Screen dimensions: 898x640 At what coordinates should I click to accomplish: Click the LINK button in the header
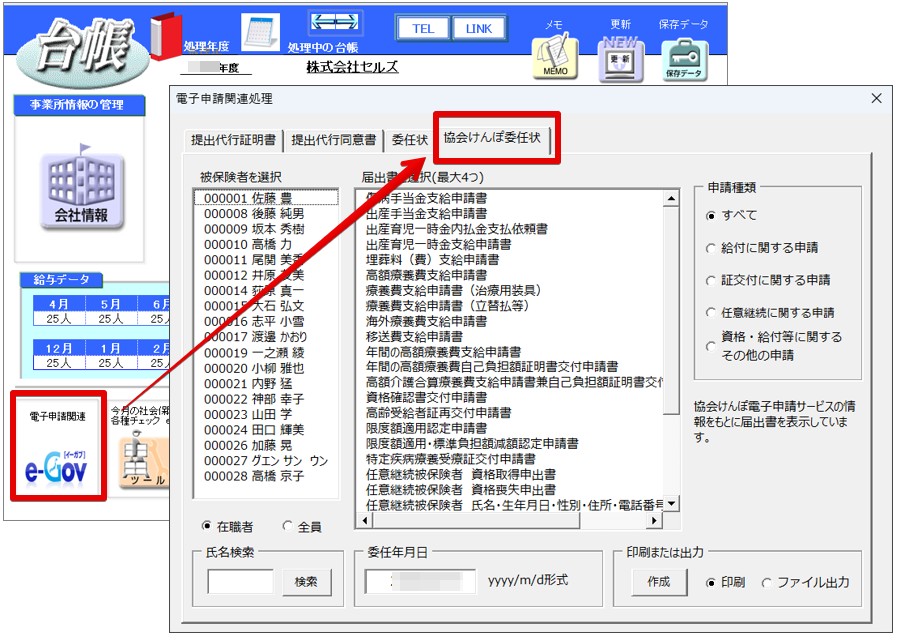[x=479, y=29]
